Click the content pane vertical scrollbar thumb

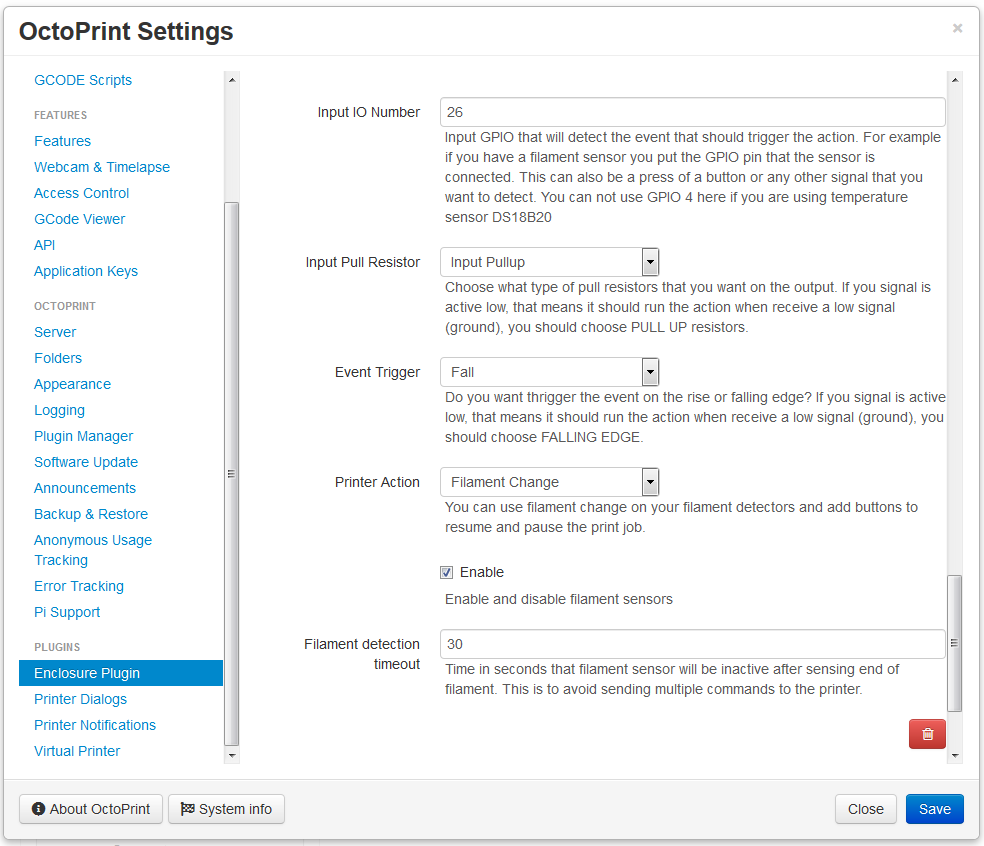[x=955, y=643]
